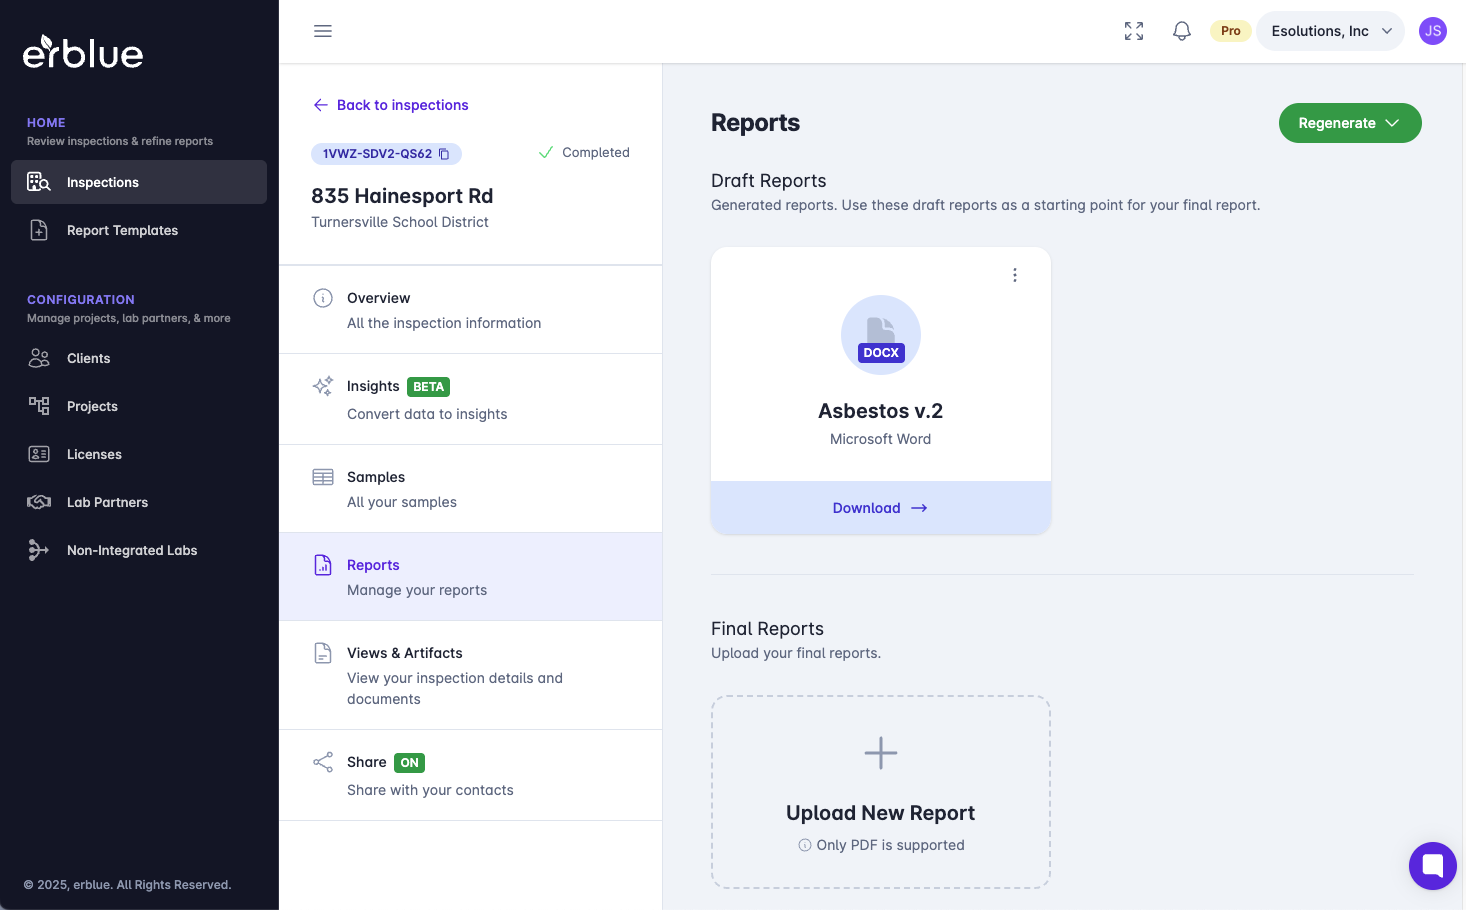Click the Projects hierarchy icon
The height and width of the screenshot is (910, 1466).
[x=39, y=406]
